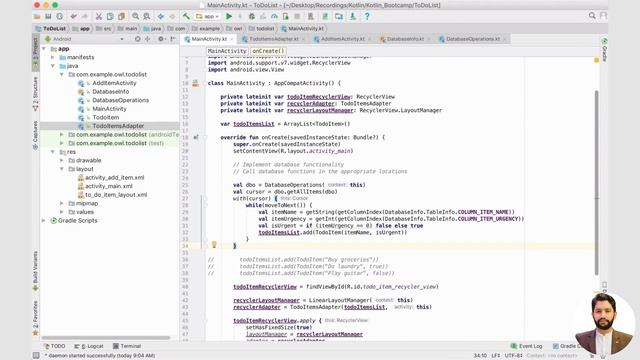Switch to the DatabaseOperations.kt editor tab
640x360 pixels.
coord(472,39)
